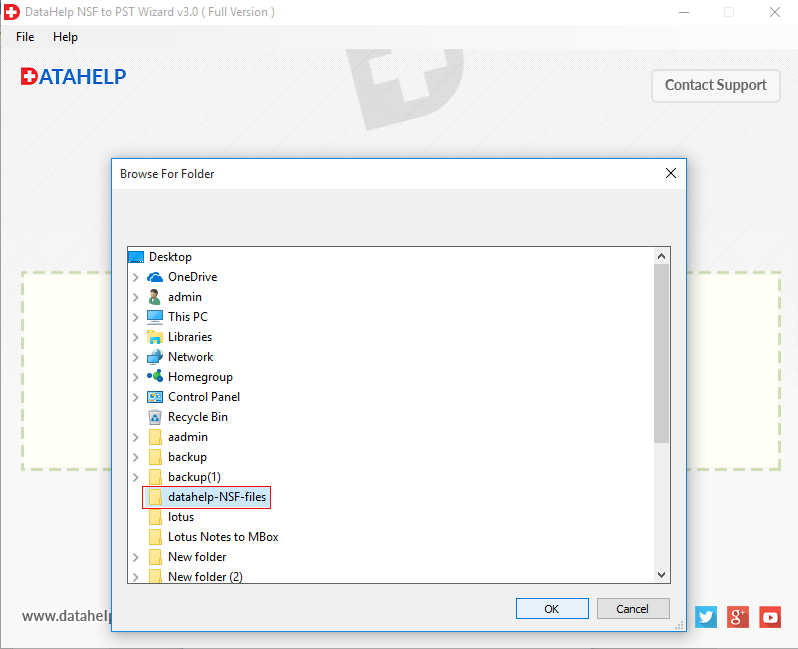Expand the This PC node
Viewport: 798px width, 649px height.
[136, 317]
